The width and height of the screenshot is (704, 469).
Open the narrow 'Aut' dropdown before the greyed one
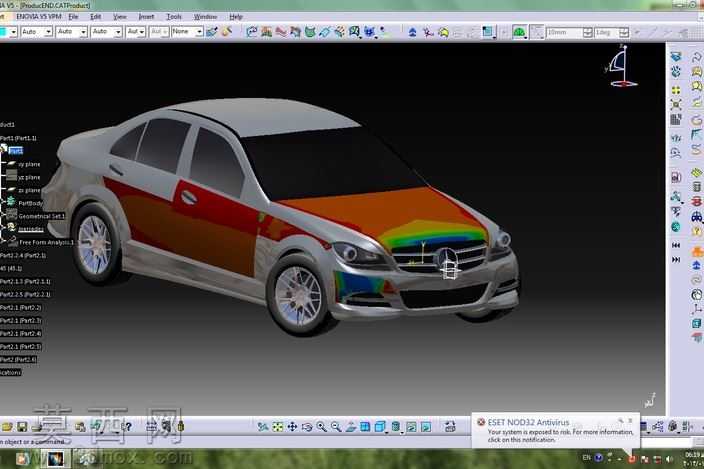136,32
